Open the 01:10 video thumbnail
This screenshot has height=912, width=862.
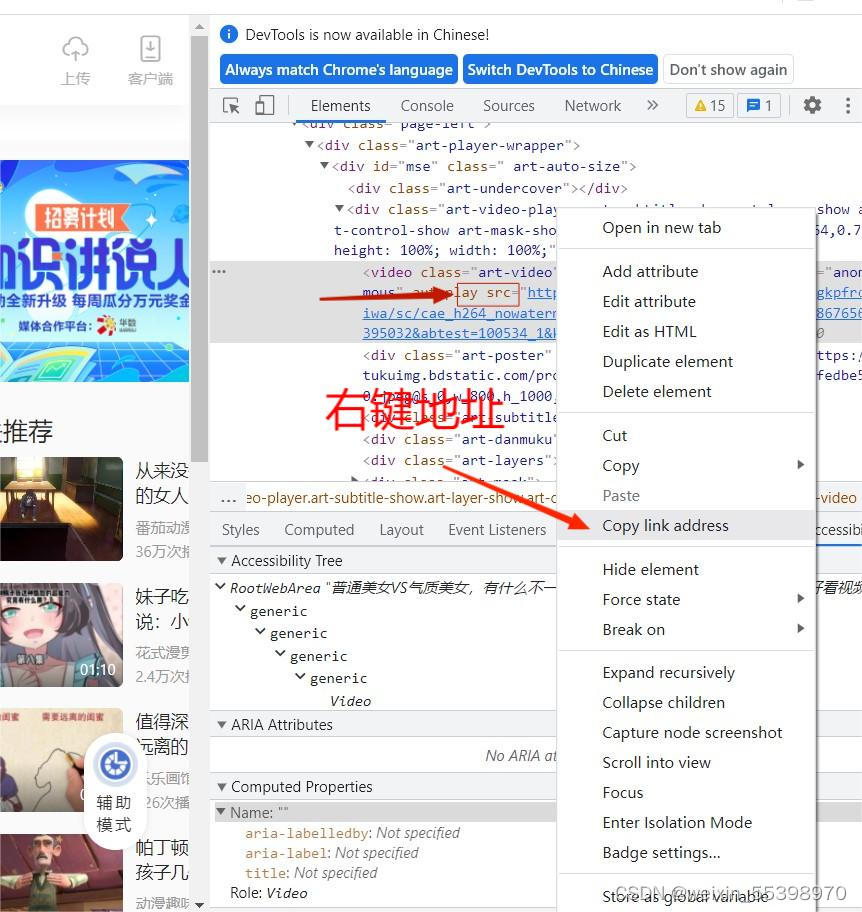(62, 635)
